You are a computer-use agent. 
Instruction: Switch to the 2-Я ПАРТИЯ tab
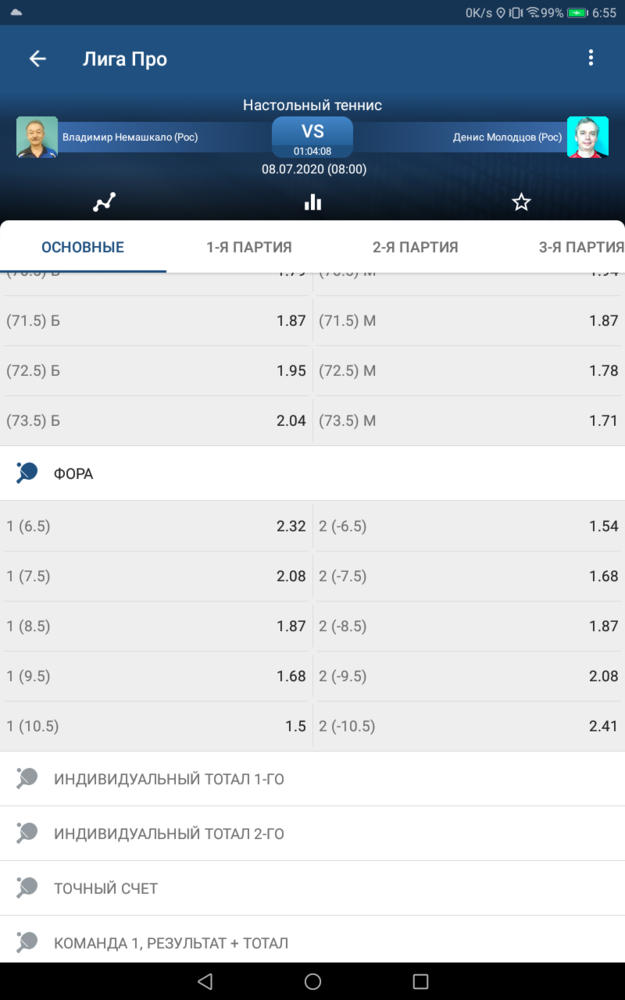coord(415,247)
